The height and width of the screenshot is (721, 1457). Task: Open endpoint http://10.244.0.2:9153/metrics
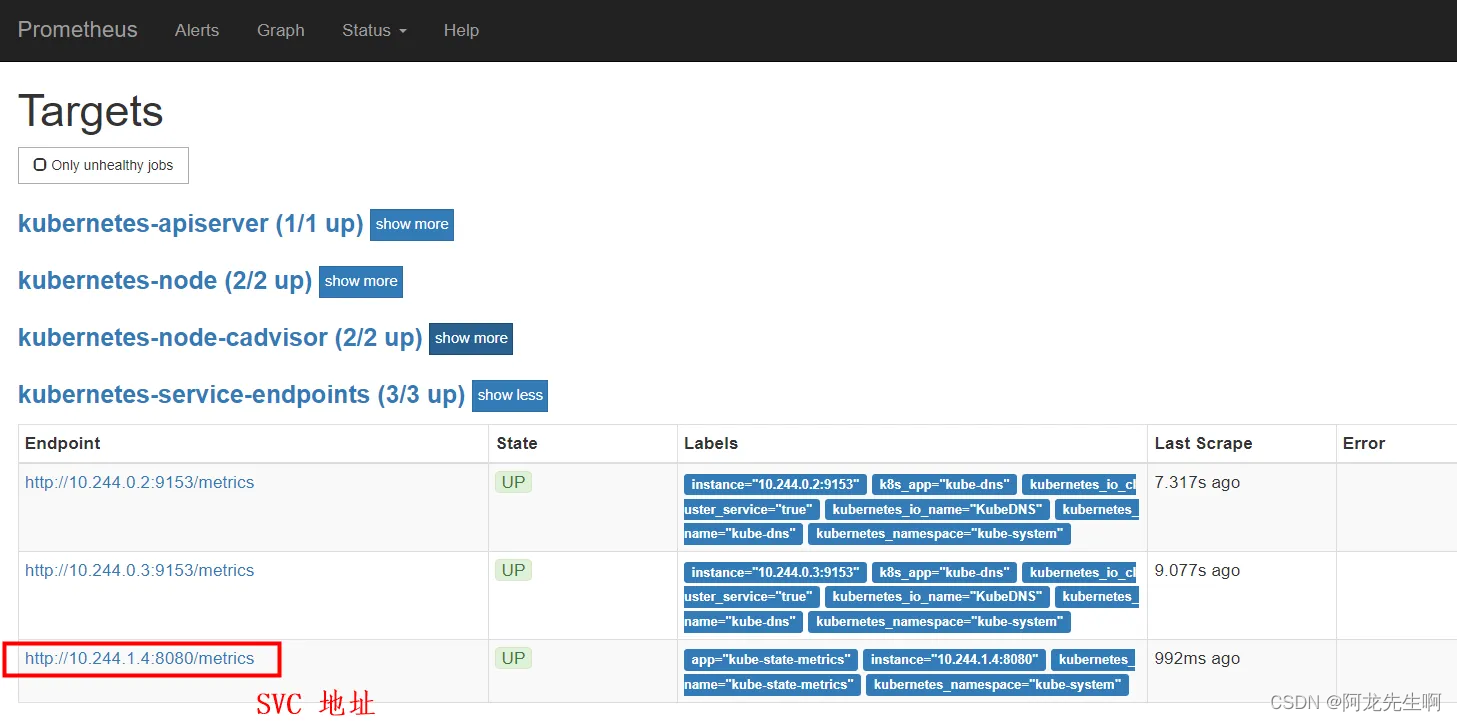[139, 482]
